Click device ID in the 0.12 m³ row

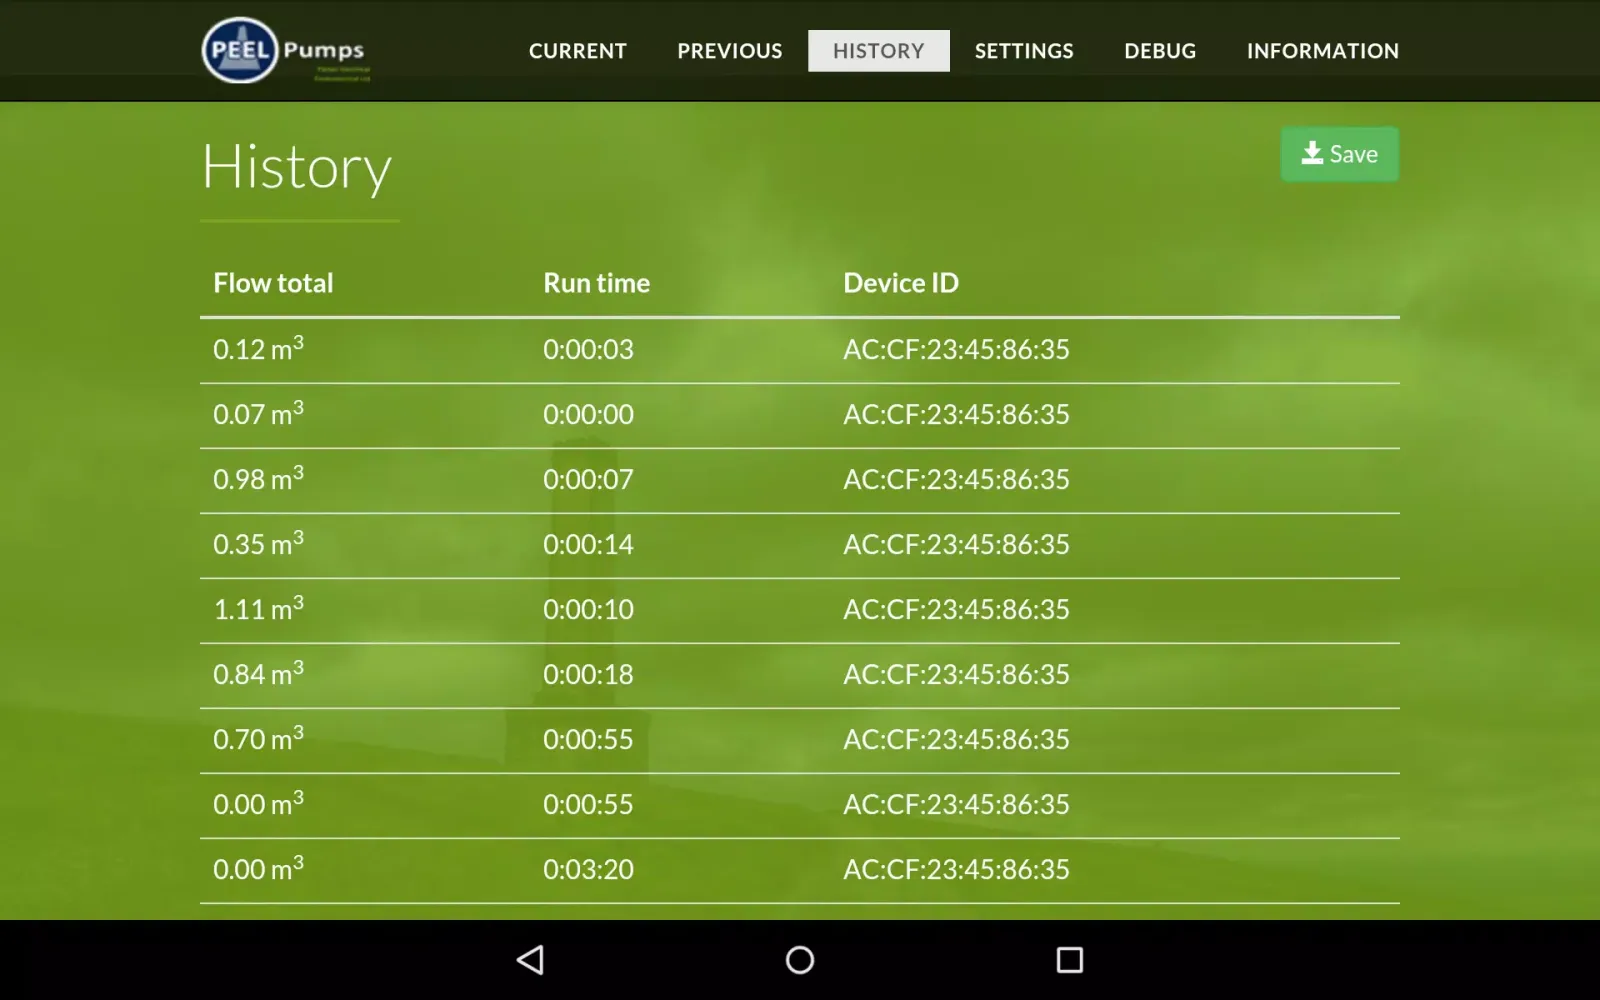click(956, 349)
